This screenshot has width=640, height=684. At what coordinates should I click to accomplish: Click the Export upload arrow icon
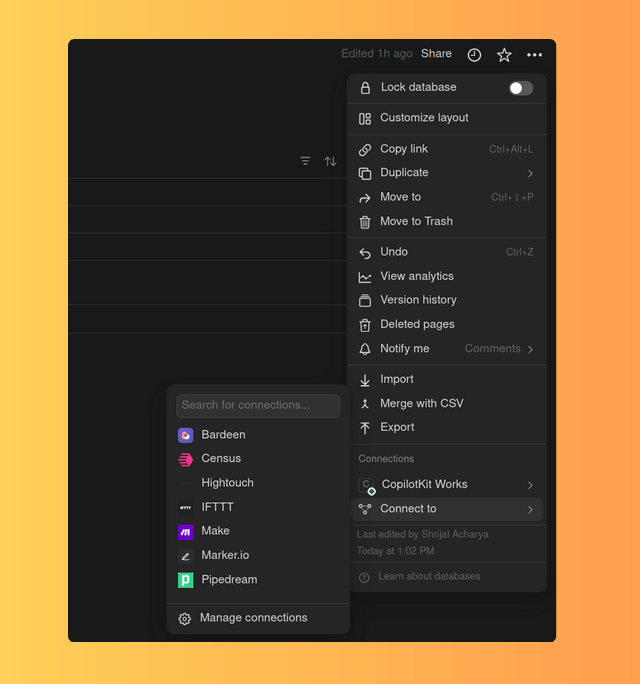pyautogui.click(x=365, y=428)
